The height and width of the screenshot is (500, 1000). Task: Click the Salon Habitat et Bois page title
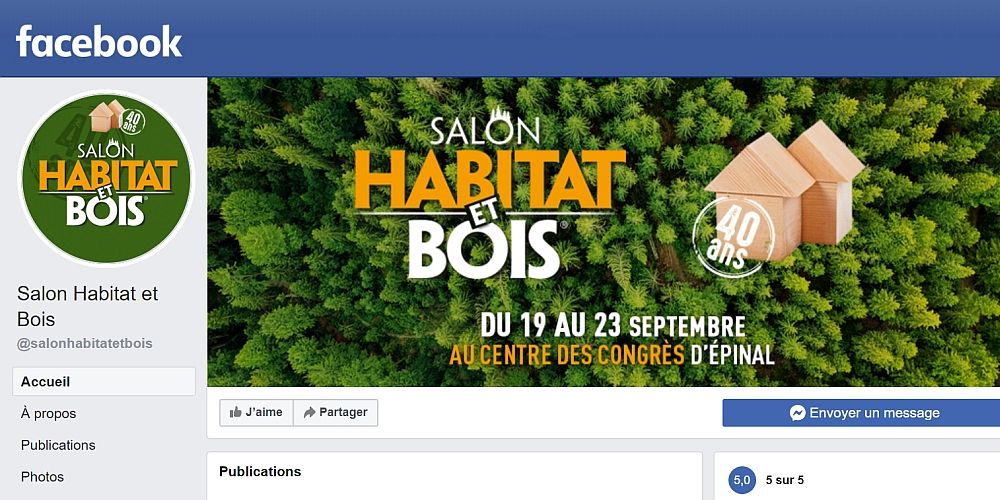coord(87,306)
